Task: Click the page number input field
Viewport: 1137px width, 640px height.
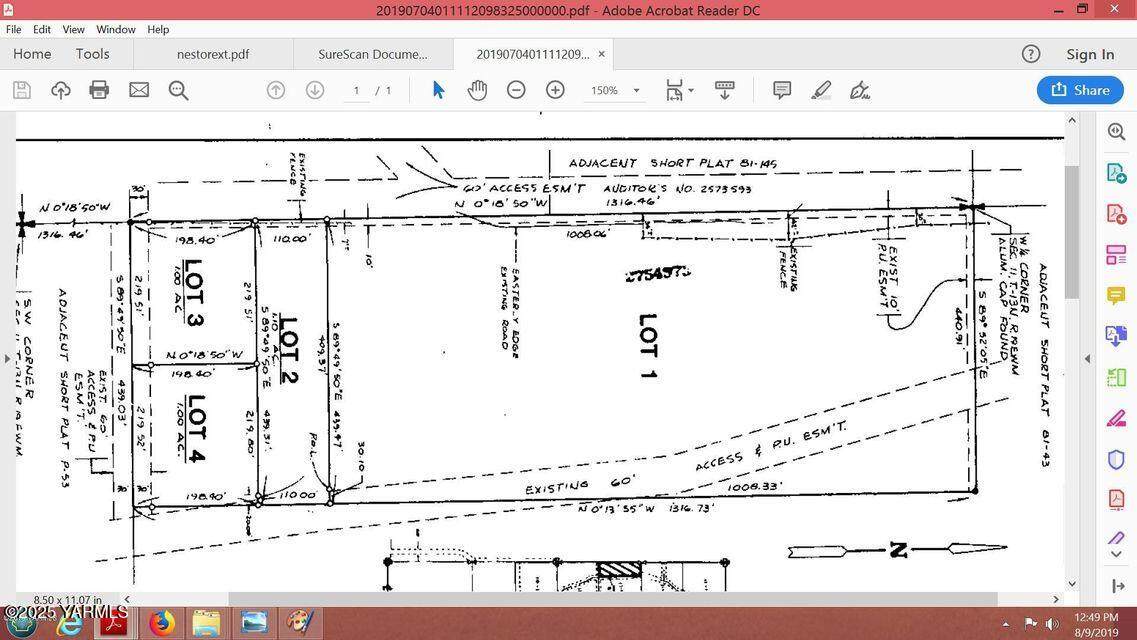Action: tap(356, 91)
